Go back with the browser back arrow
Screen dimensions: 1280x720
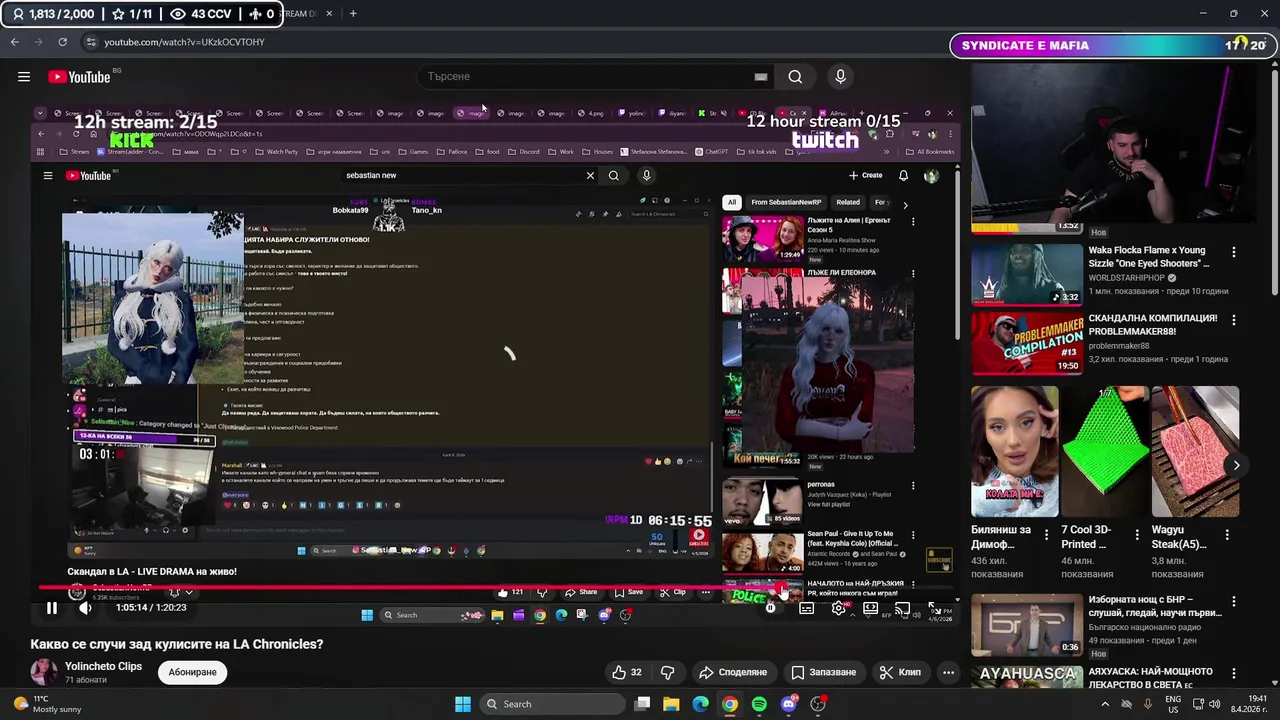(x=14, y=42)
